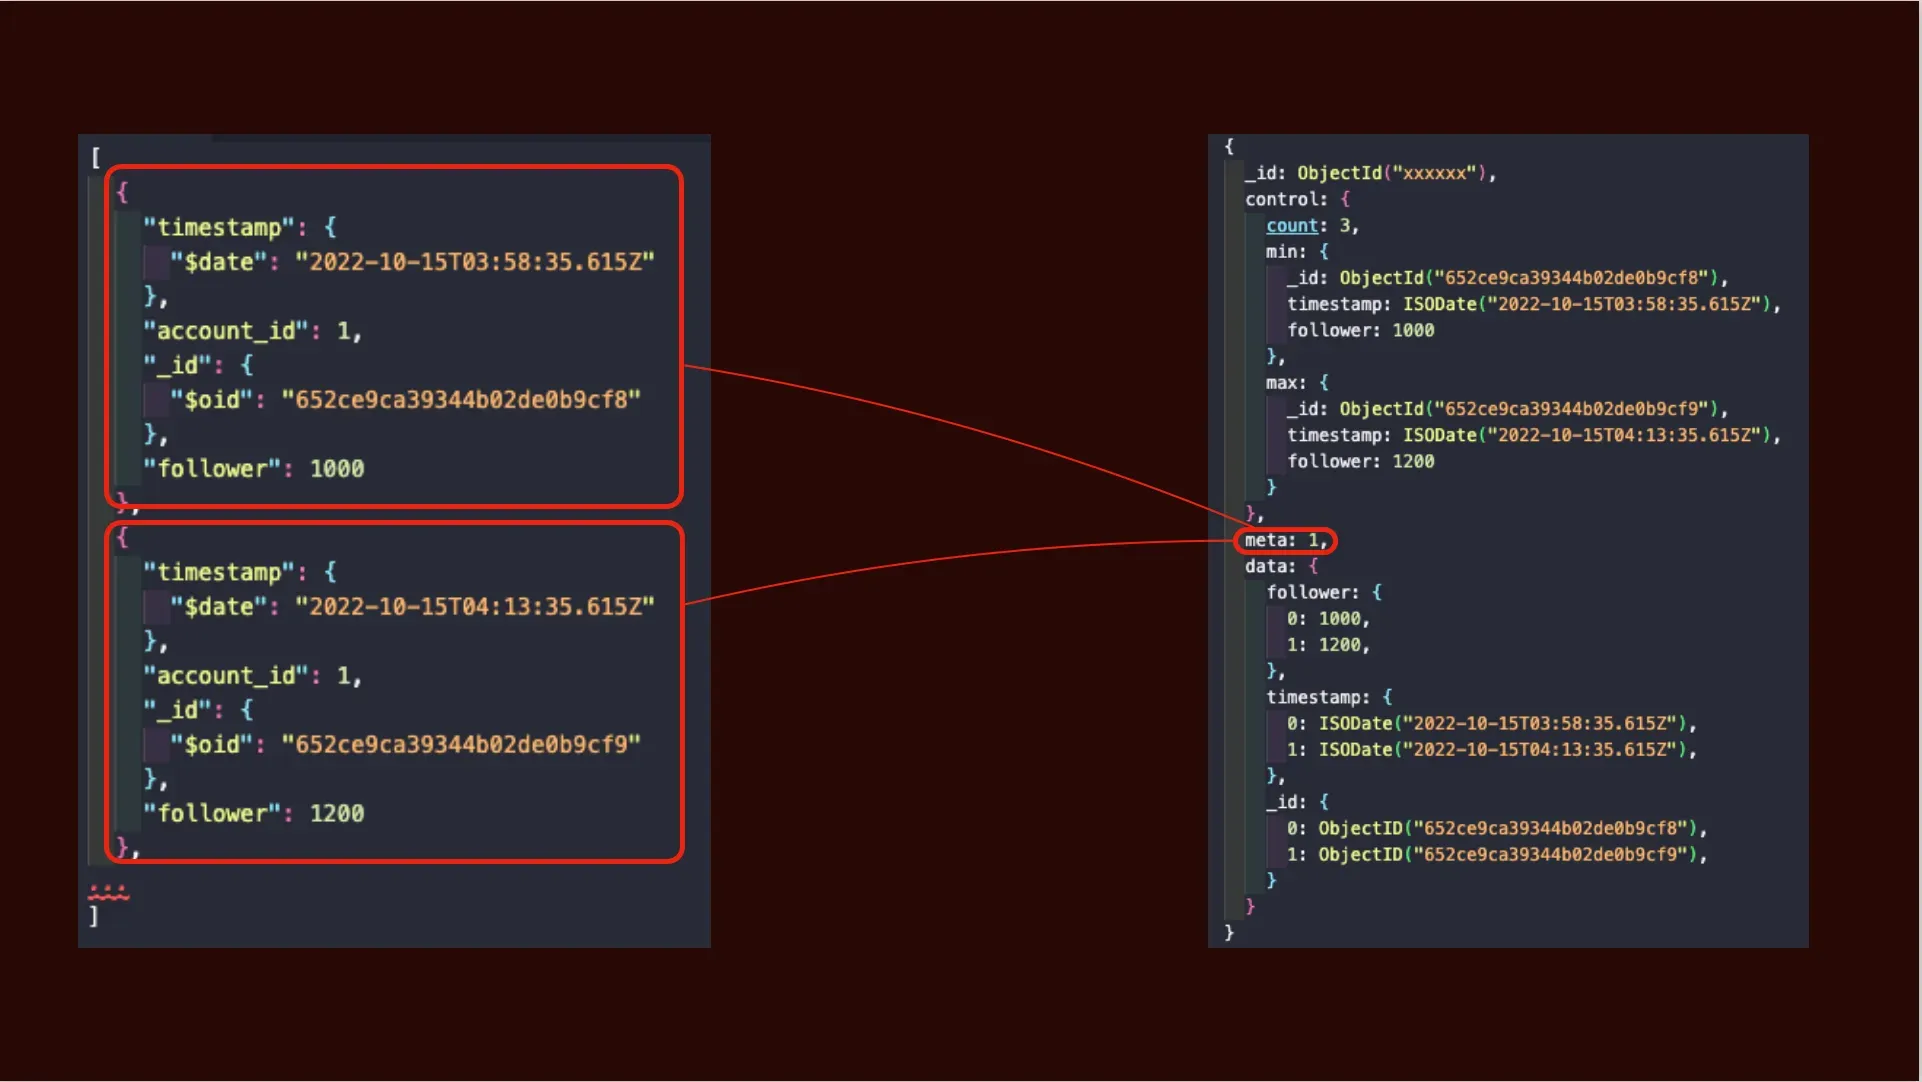Click the timestamp: key under data
This screenshot has height=1082, width=1922.
(1317, 697)
